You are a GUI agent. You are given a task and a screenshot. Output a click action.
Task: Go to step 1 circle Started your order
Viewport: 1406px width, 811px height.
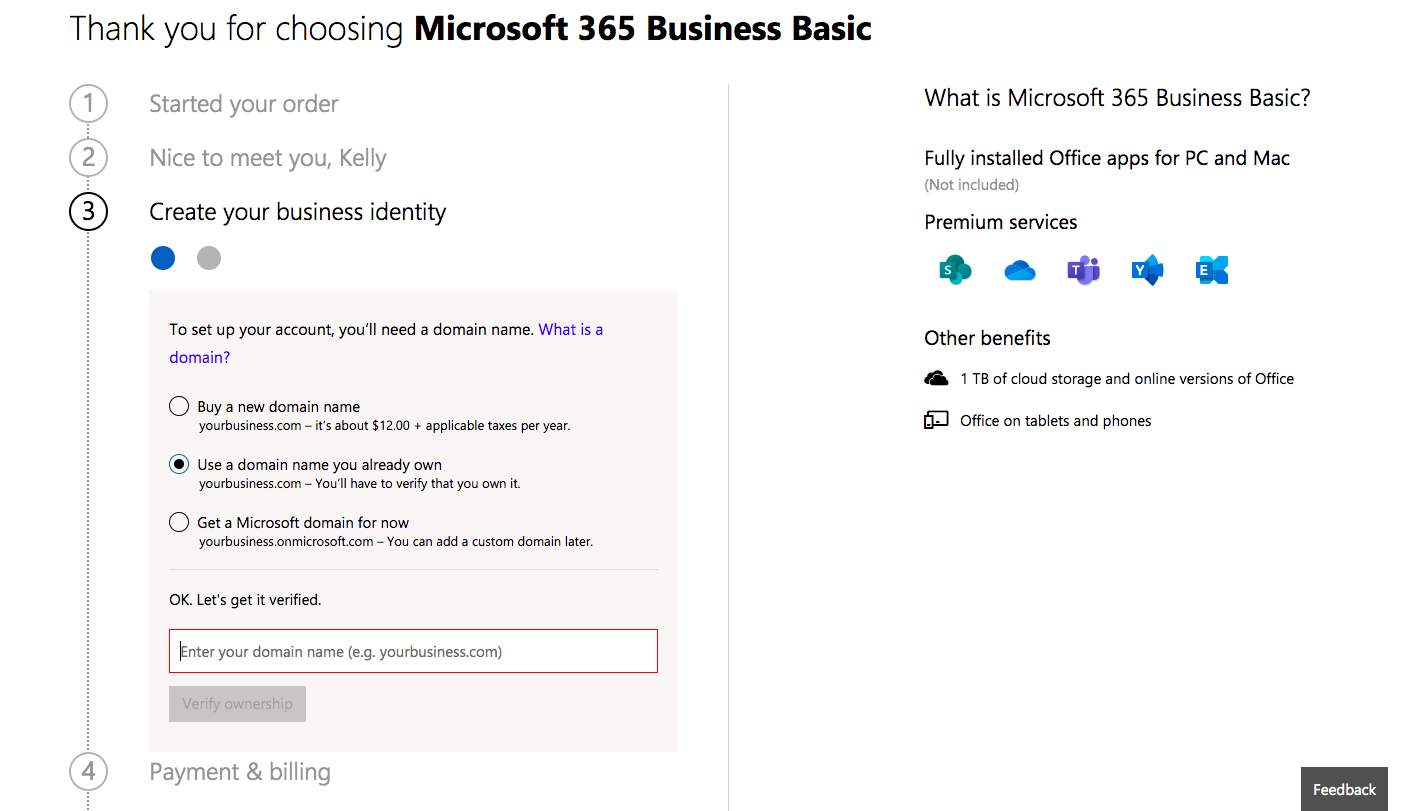point(88,104)
